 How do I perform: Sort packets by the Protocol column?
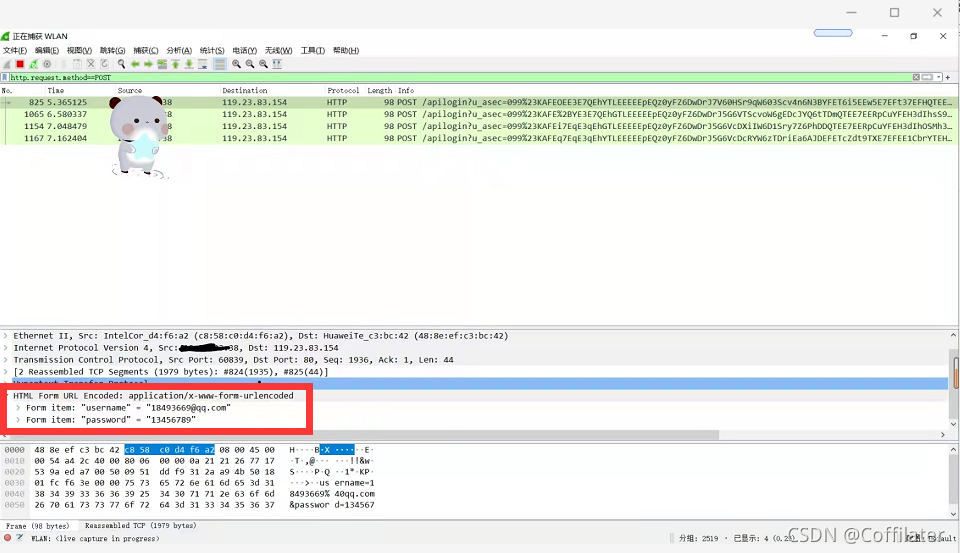[344, 90]
